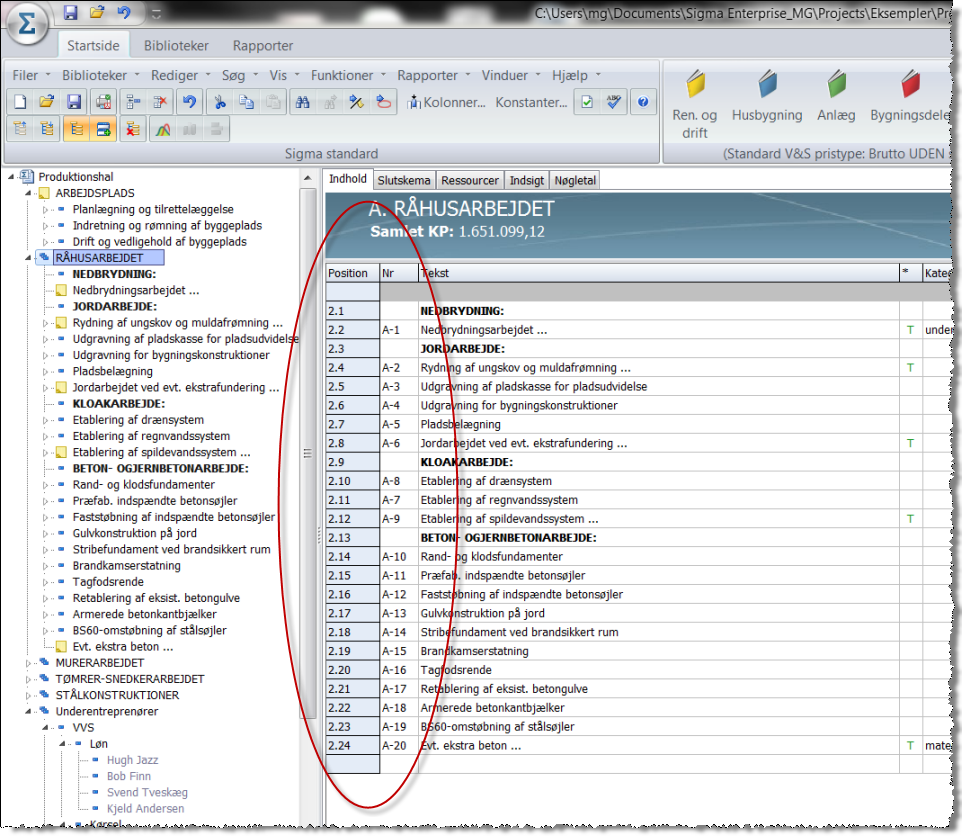Viewport: 962px width, 836px height.
Task: Open the Slutskema tab
Action: pos(404,180)
